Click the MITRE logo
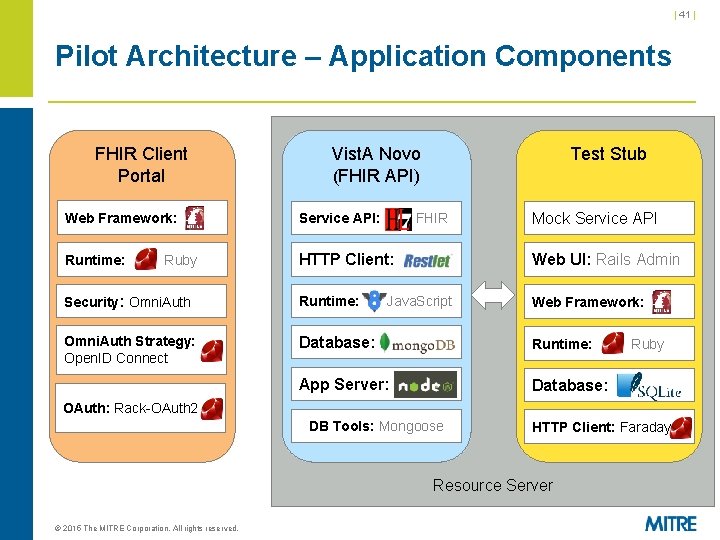This screenshot has height=540, width=720. coord(671,523)
